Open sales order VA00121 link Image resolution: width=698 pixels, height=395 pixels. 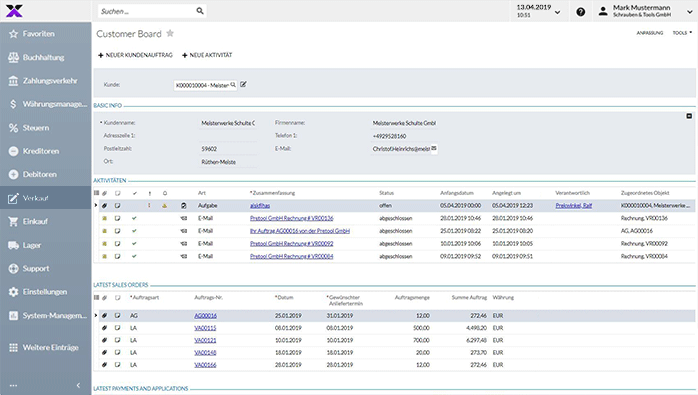205,340
